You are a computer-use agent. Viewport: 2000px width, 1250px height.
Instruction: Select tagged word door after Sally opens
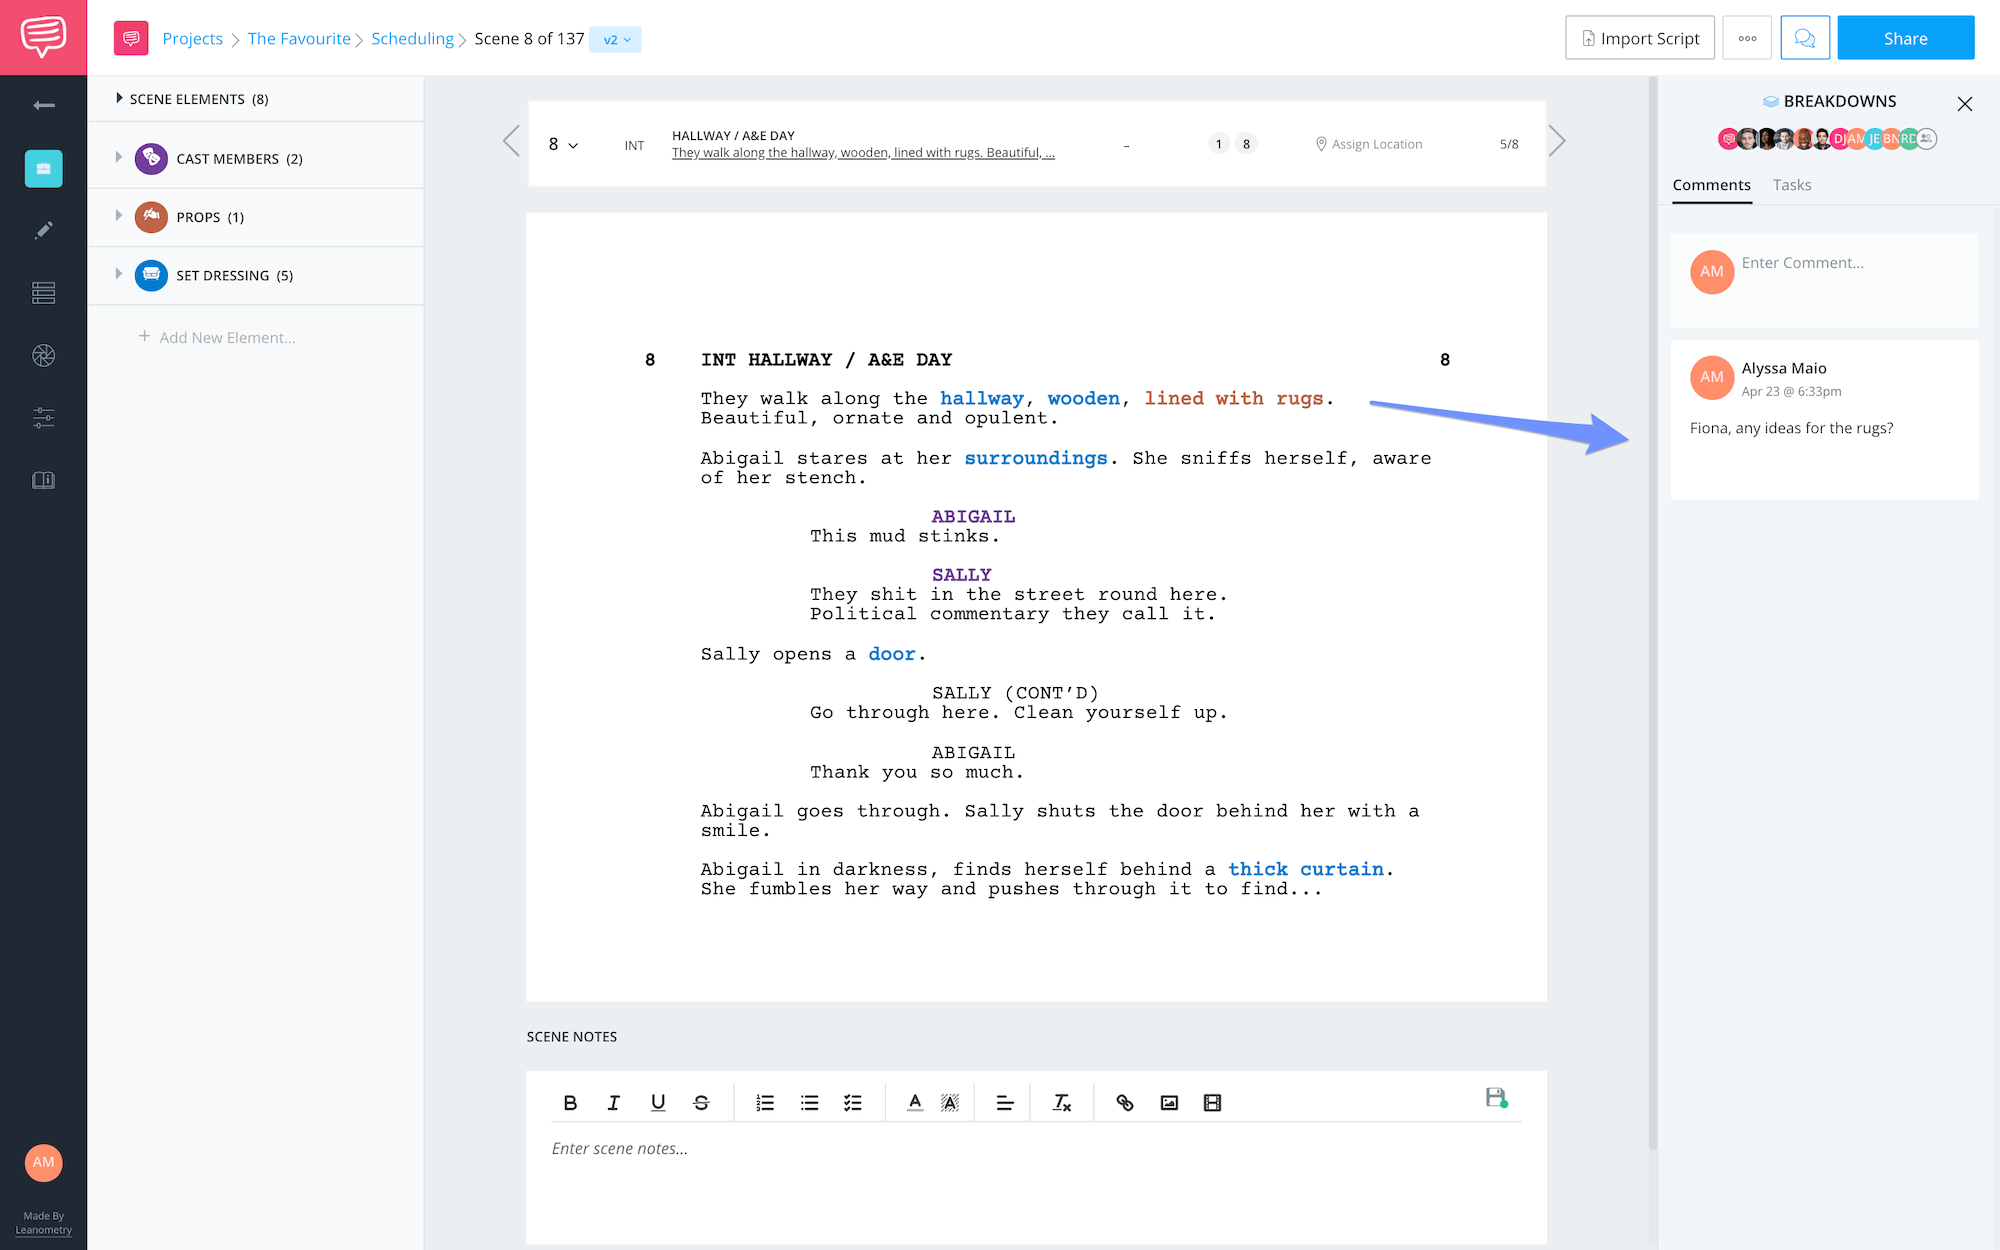pos(892,654)
